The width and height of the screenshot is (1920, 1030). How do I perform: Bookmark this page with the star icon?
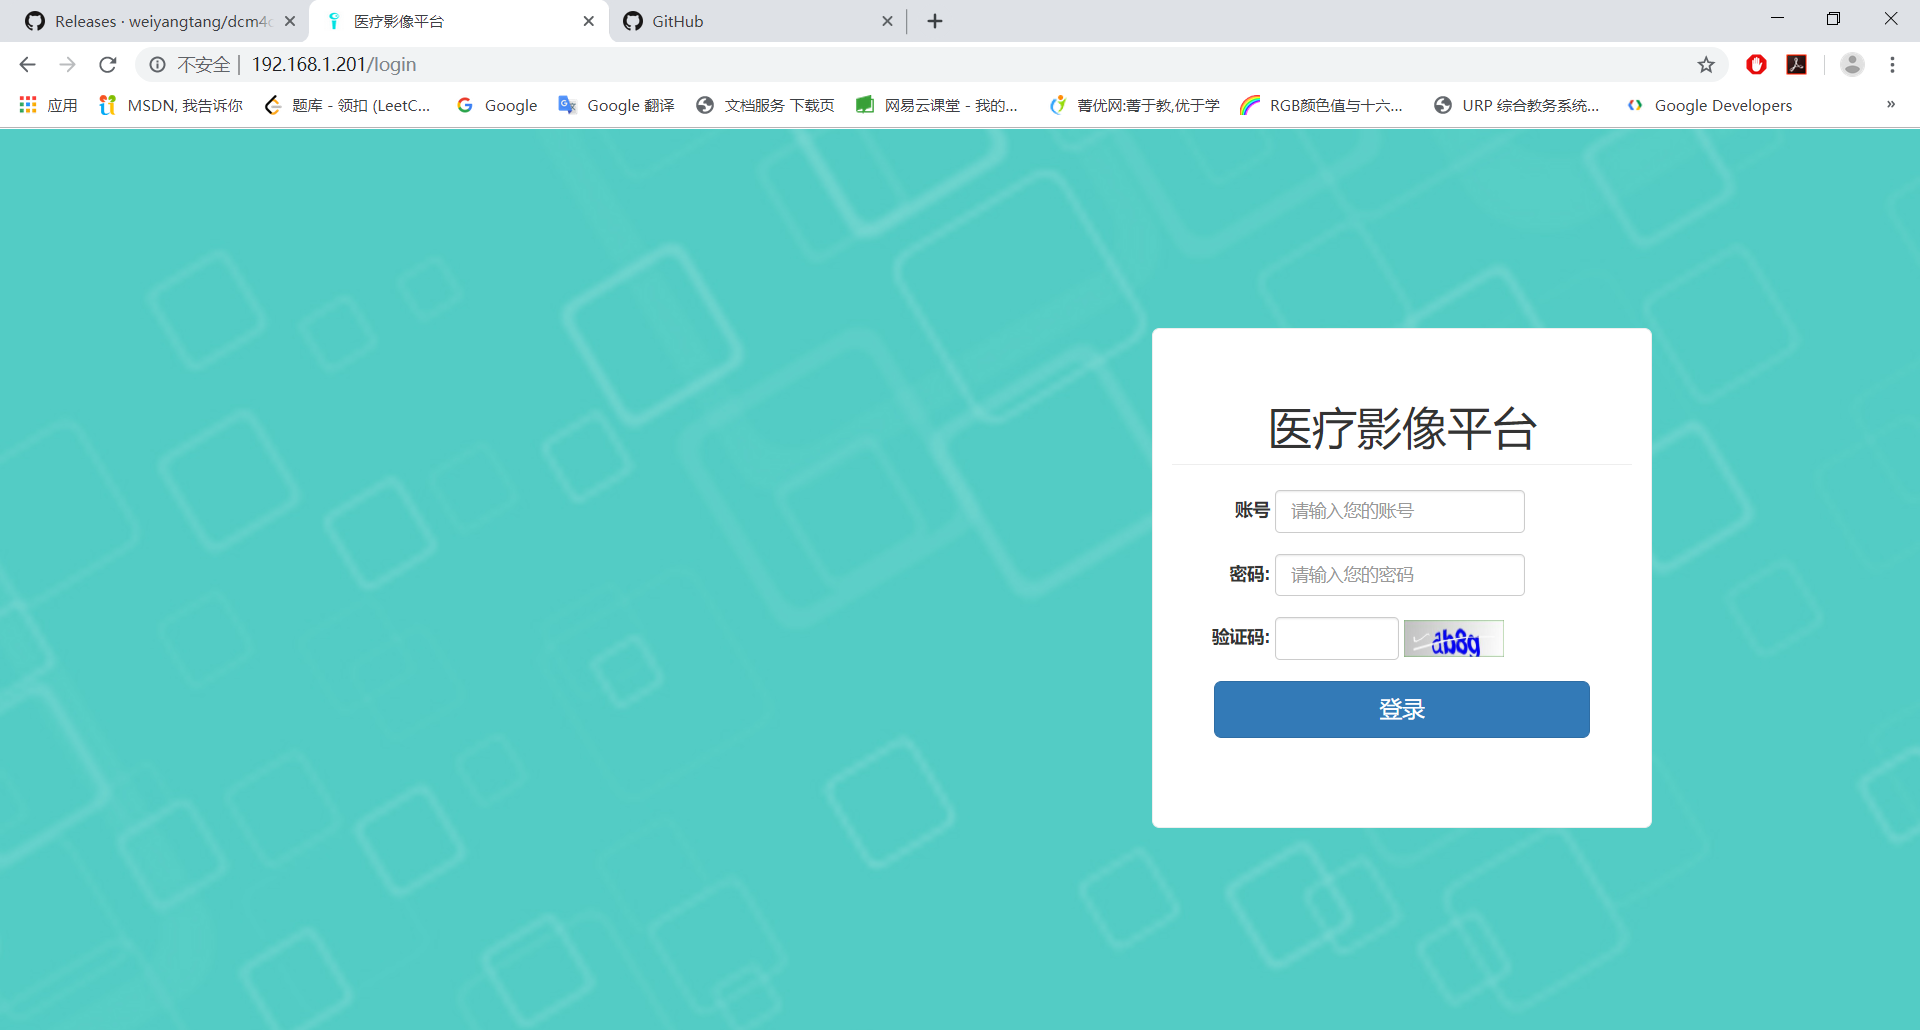point(1706,65)
